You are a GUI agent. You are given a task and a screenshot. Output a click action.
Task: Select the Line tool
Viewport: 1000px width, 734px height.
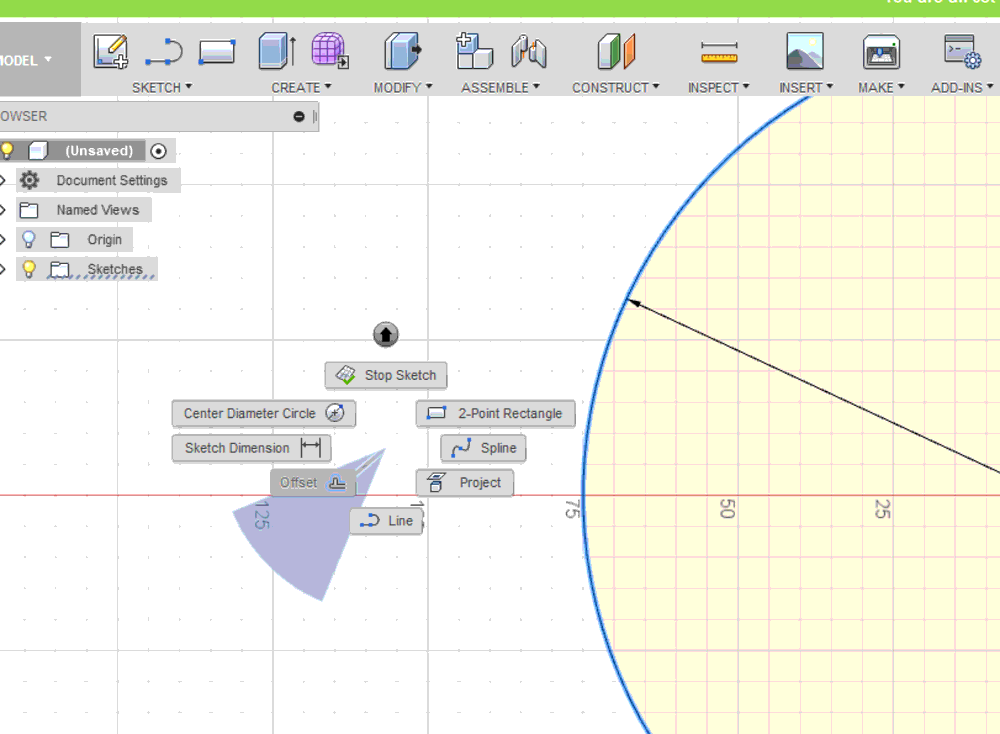pos(386,520)
